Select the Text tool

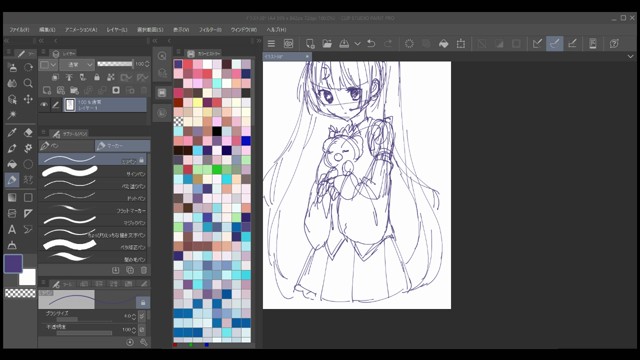pyautogui.click(x=12, y=229)
